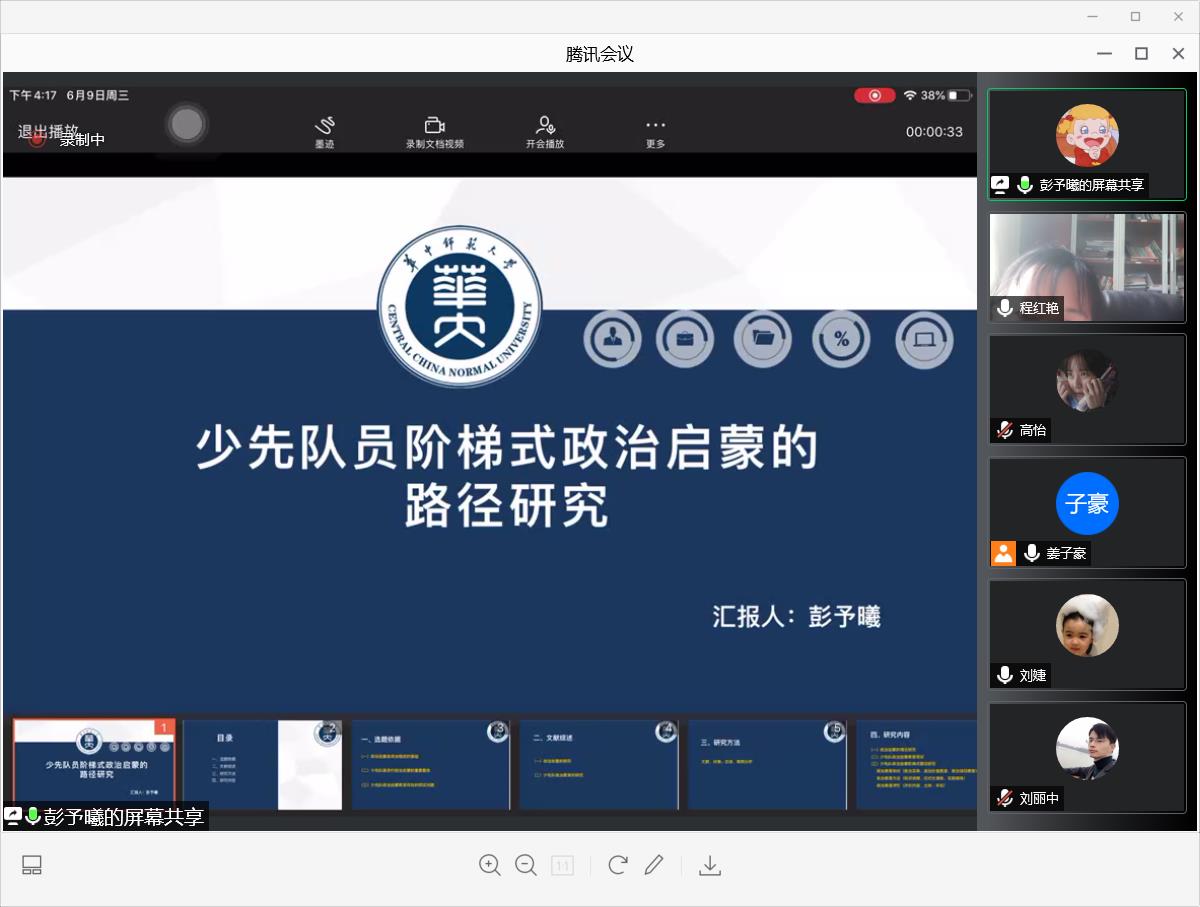Rotate the image with the rotate icon

coord(618,865)
